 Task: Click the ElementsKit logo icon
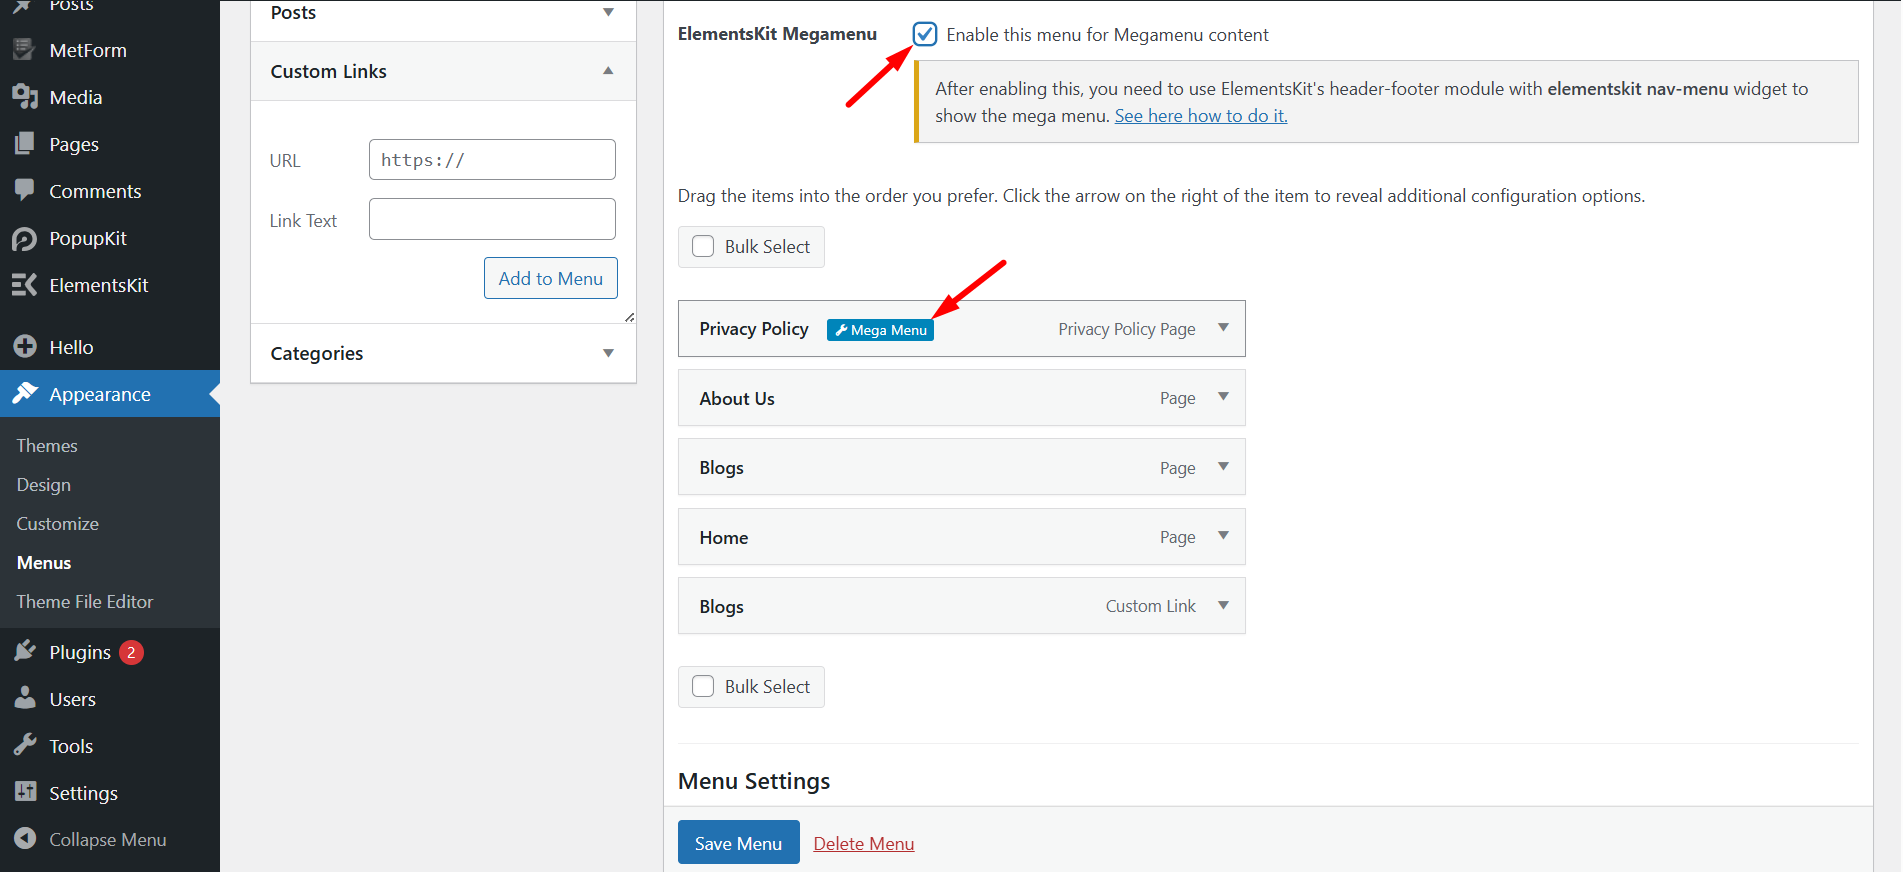[25, 285]
